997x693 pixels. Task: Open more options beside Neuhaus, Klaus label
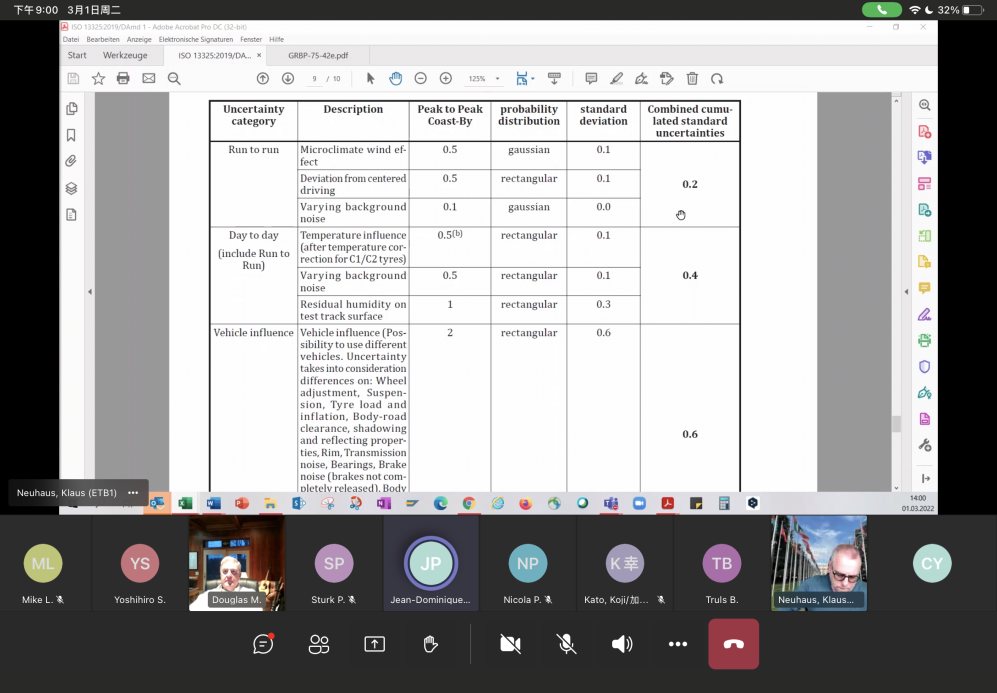133,493
